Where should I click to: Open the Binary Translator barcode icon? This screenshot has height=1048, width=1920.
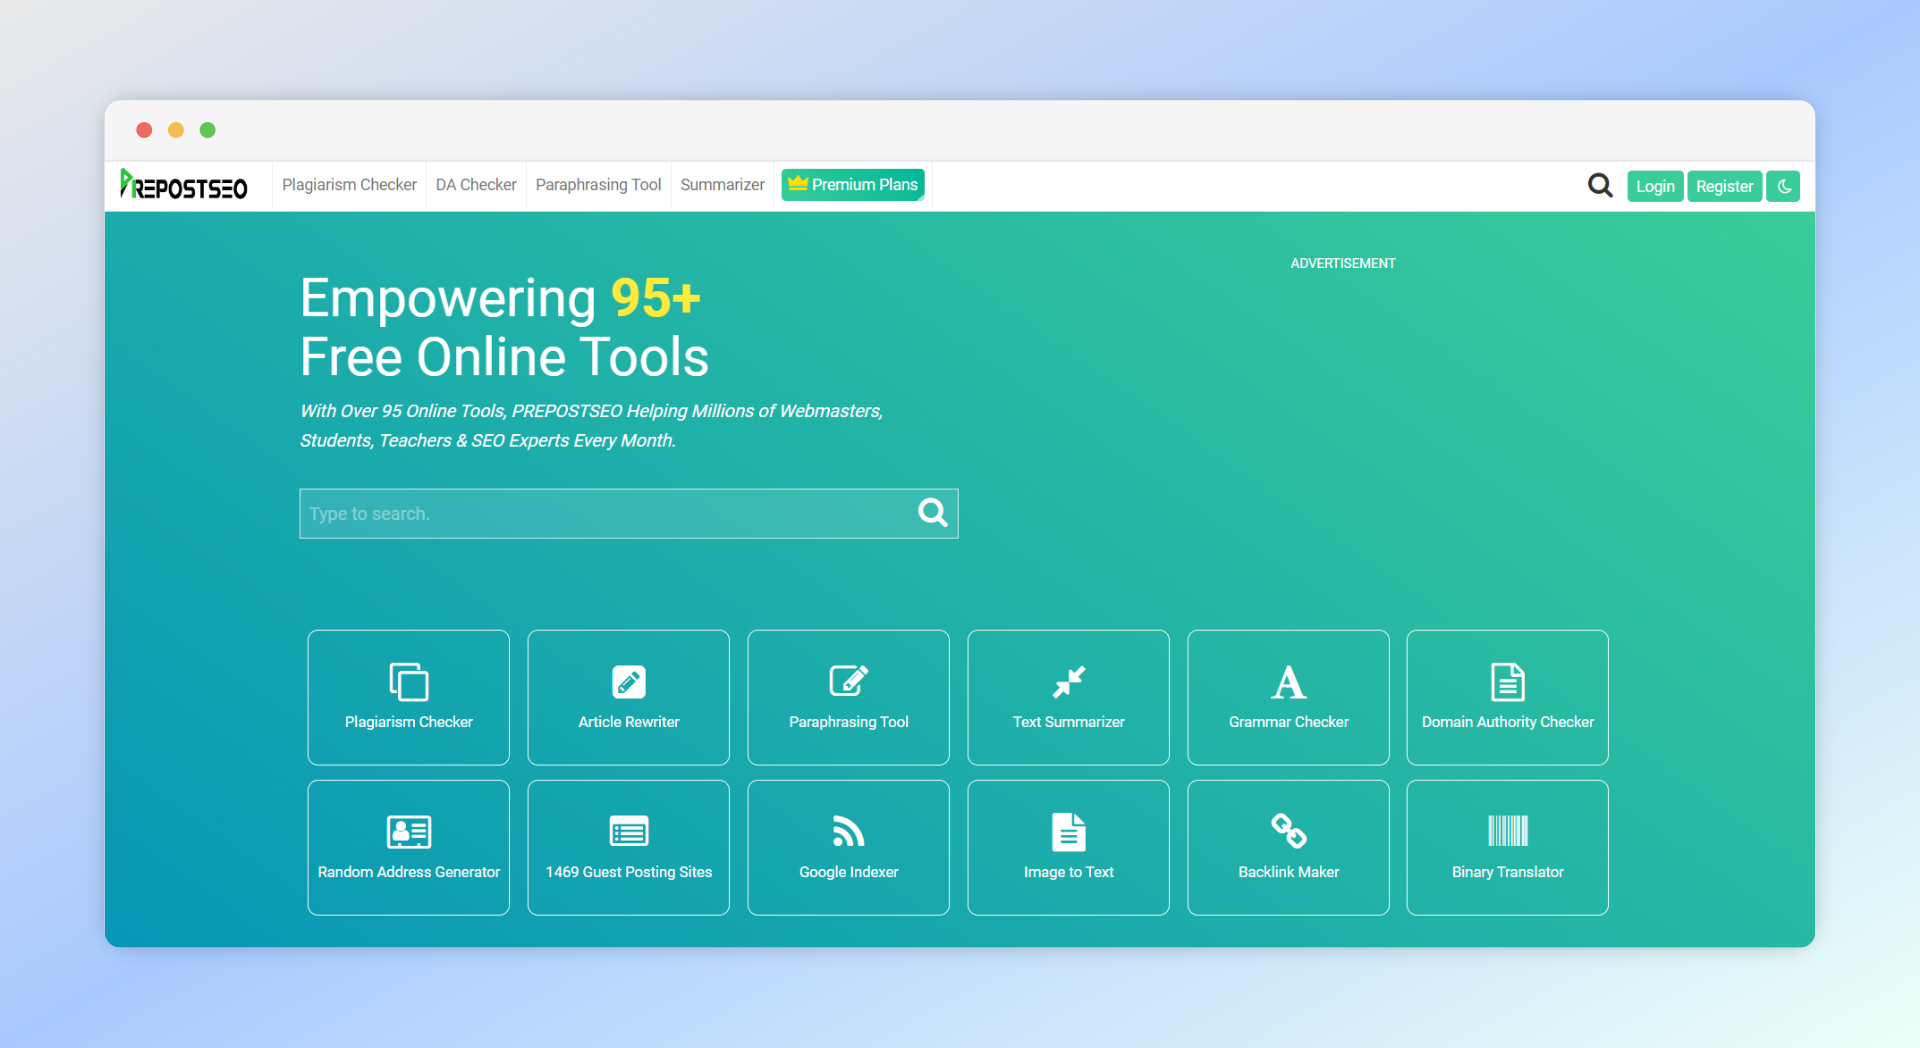point(1507,831)
